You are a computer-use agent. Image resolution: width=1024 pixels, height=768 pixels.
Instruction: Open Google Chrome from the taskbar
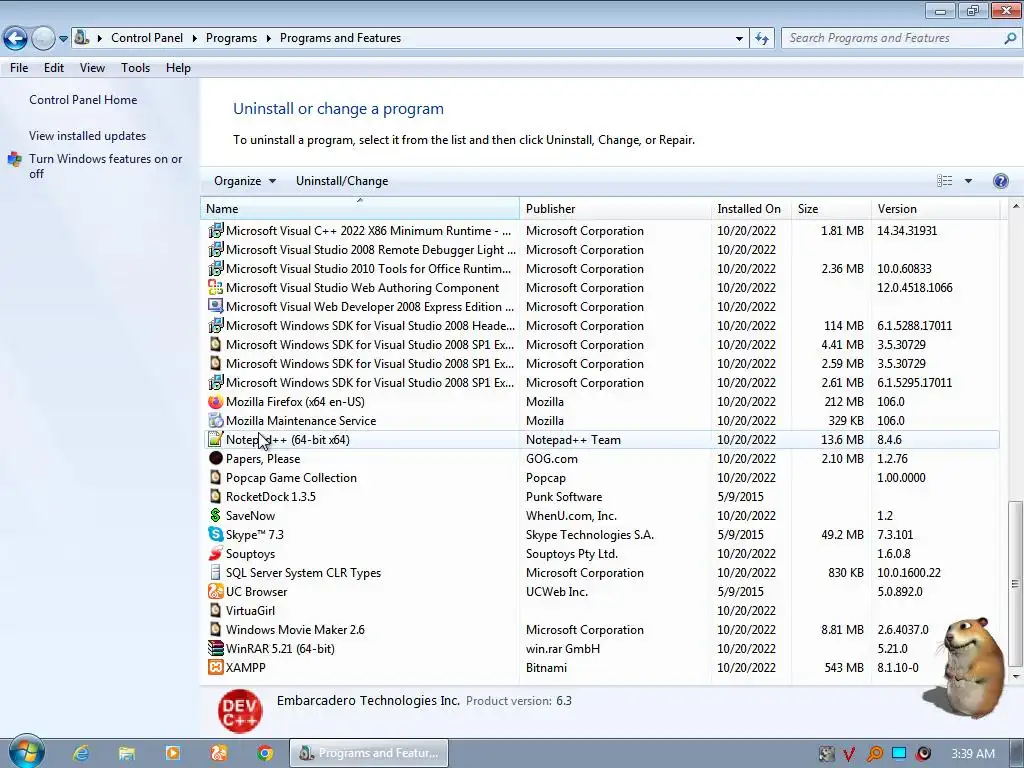click(264, 753)
